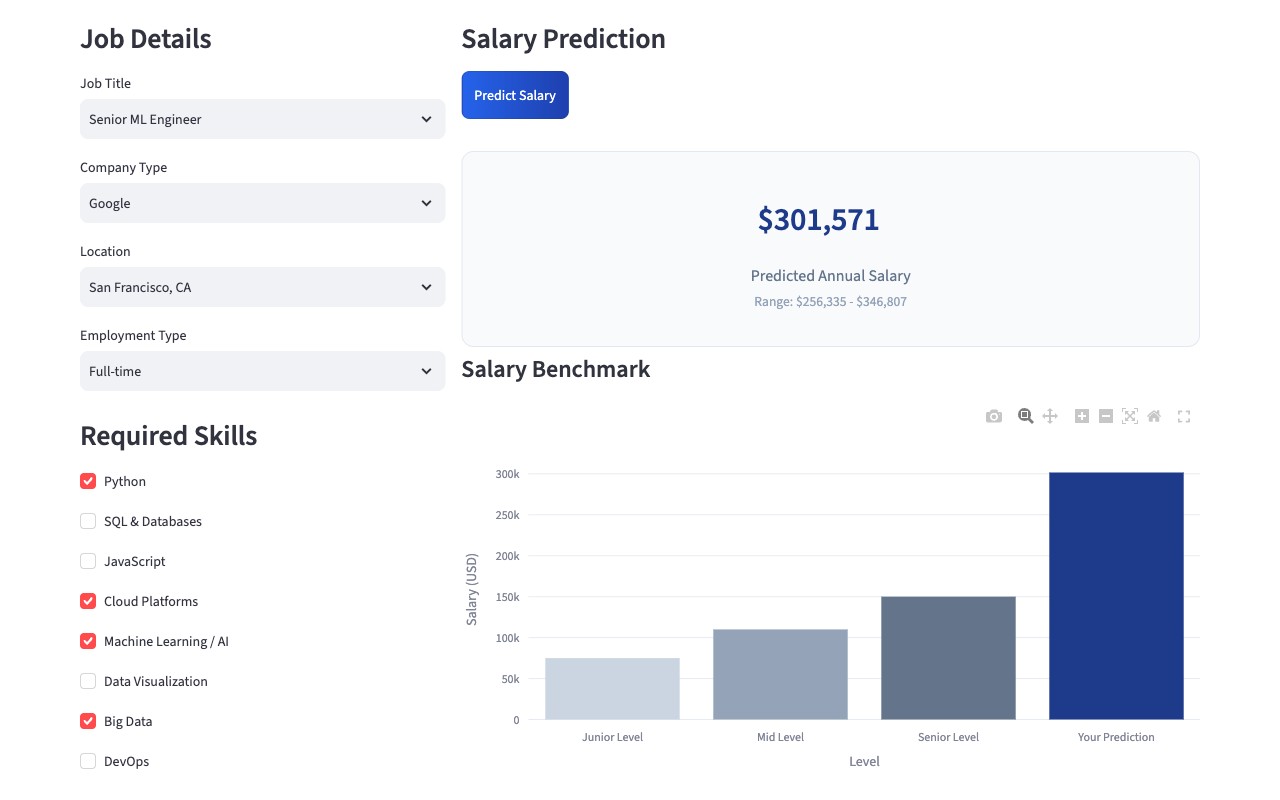Click the "300k" y-axis tick label
1280x800 pixels.
(x=507, y=474)
